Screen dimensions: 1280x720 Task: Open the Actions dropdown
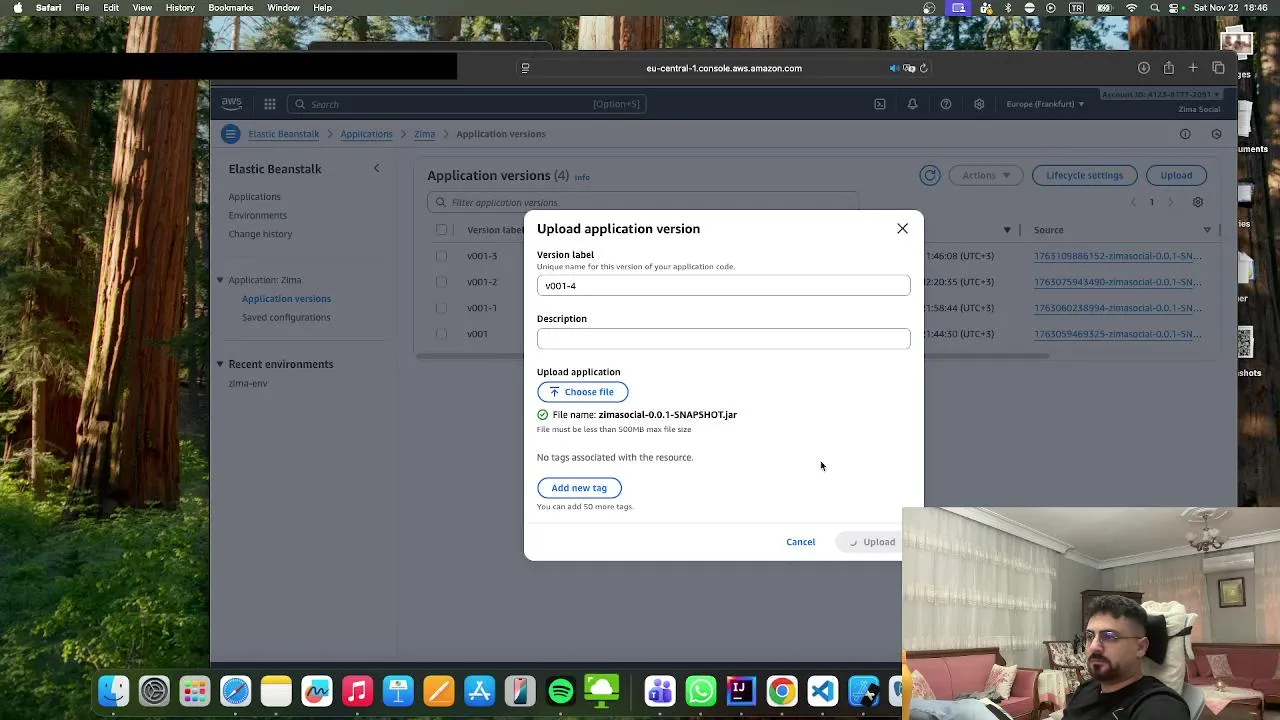986,175
